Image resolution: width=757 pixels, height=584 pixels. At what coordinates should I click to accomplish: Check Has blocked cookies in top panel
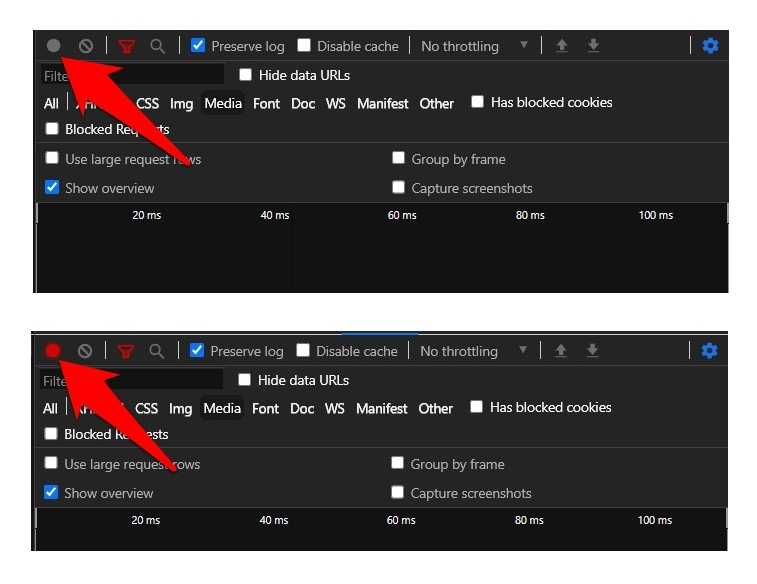[x=477, y=101]
